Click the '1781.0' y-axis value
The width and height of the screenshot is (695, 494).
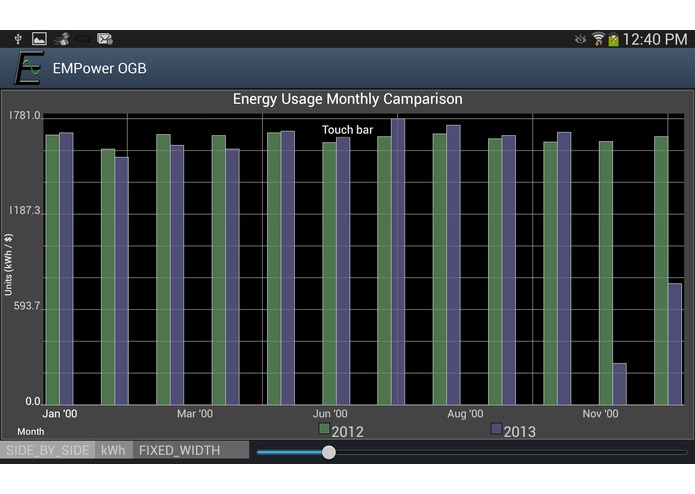click(x=25, y=116)
